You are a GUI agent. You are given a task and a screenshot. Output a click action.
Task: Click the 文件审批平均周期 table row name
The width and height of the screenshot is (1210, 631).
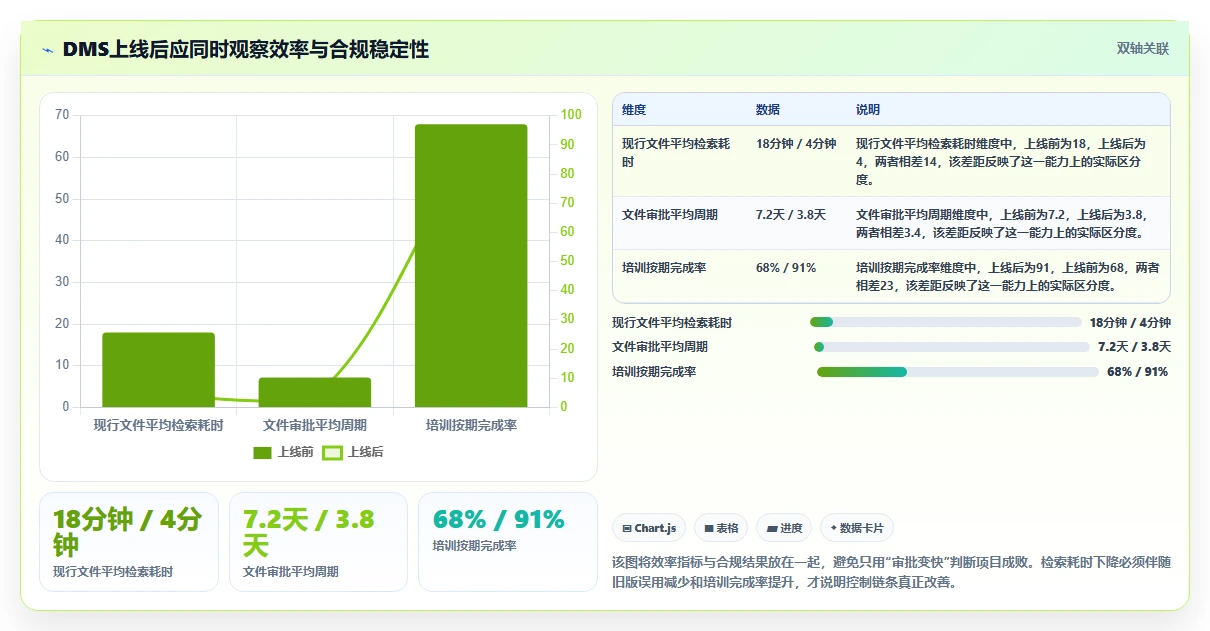tap(670, 214)
